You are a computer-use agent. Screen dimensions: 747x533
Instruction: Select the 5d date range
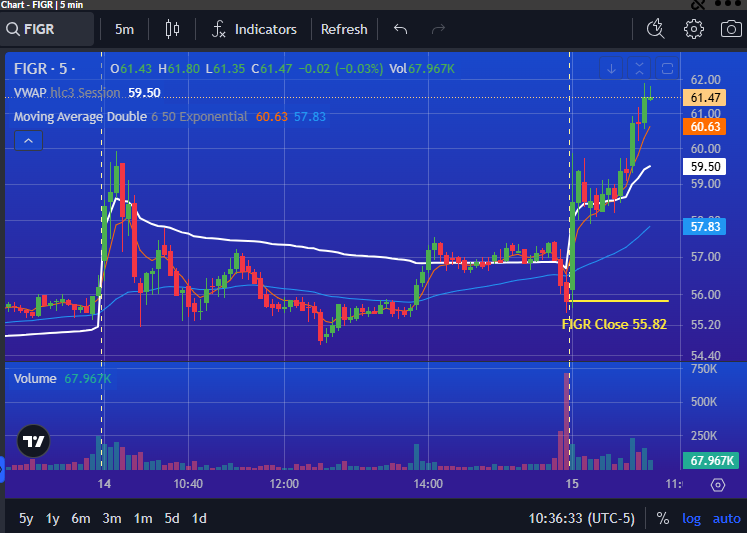[x=172, y=518]
